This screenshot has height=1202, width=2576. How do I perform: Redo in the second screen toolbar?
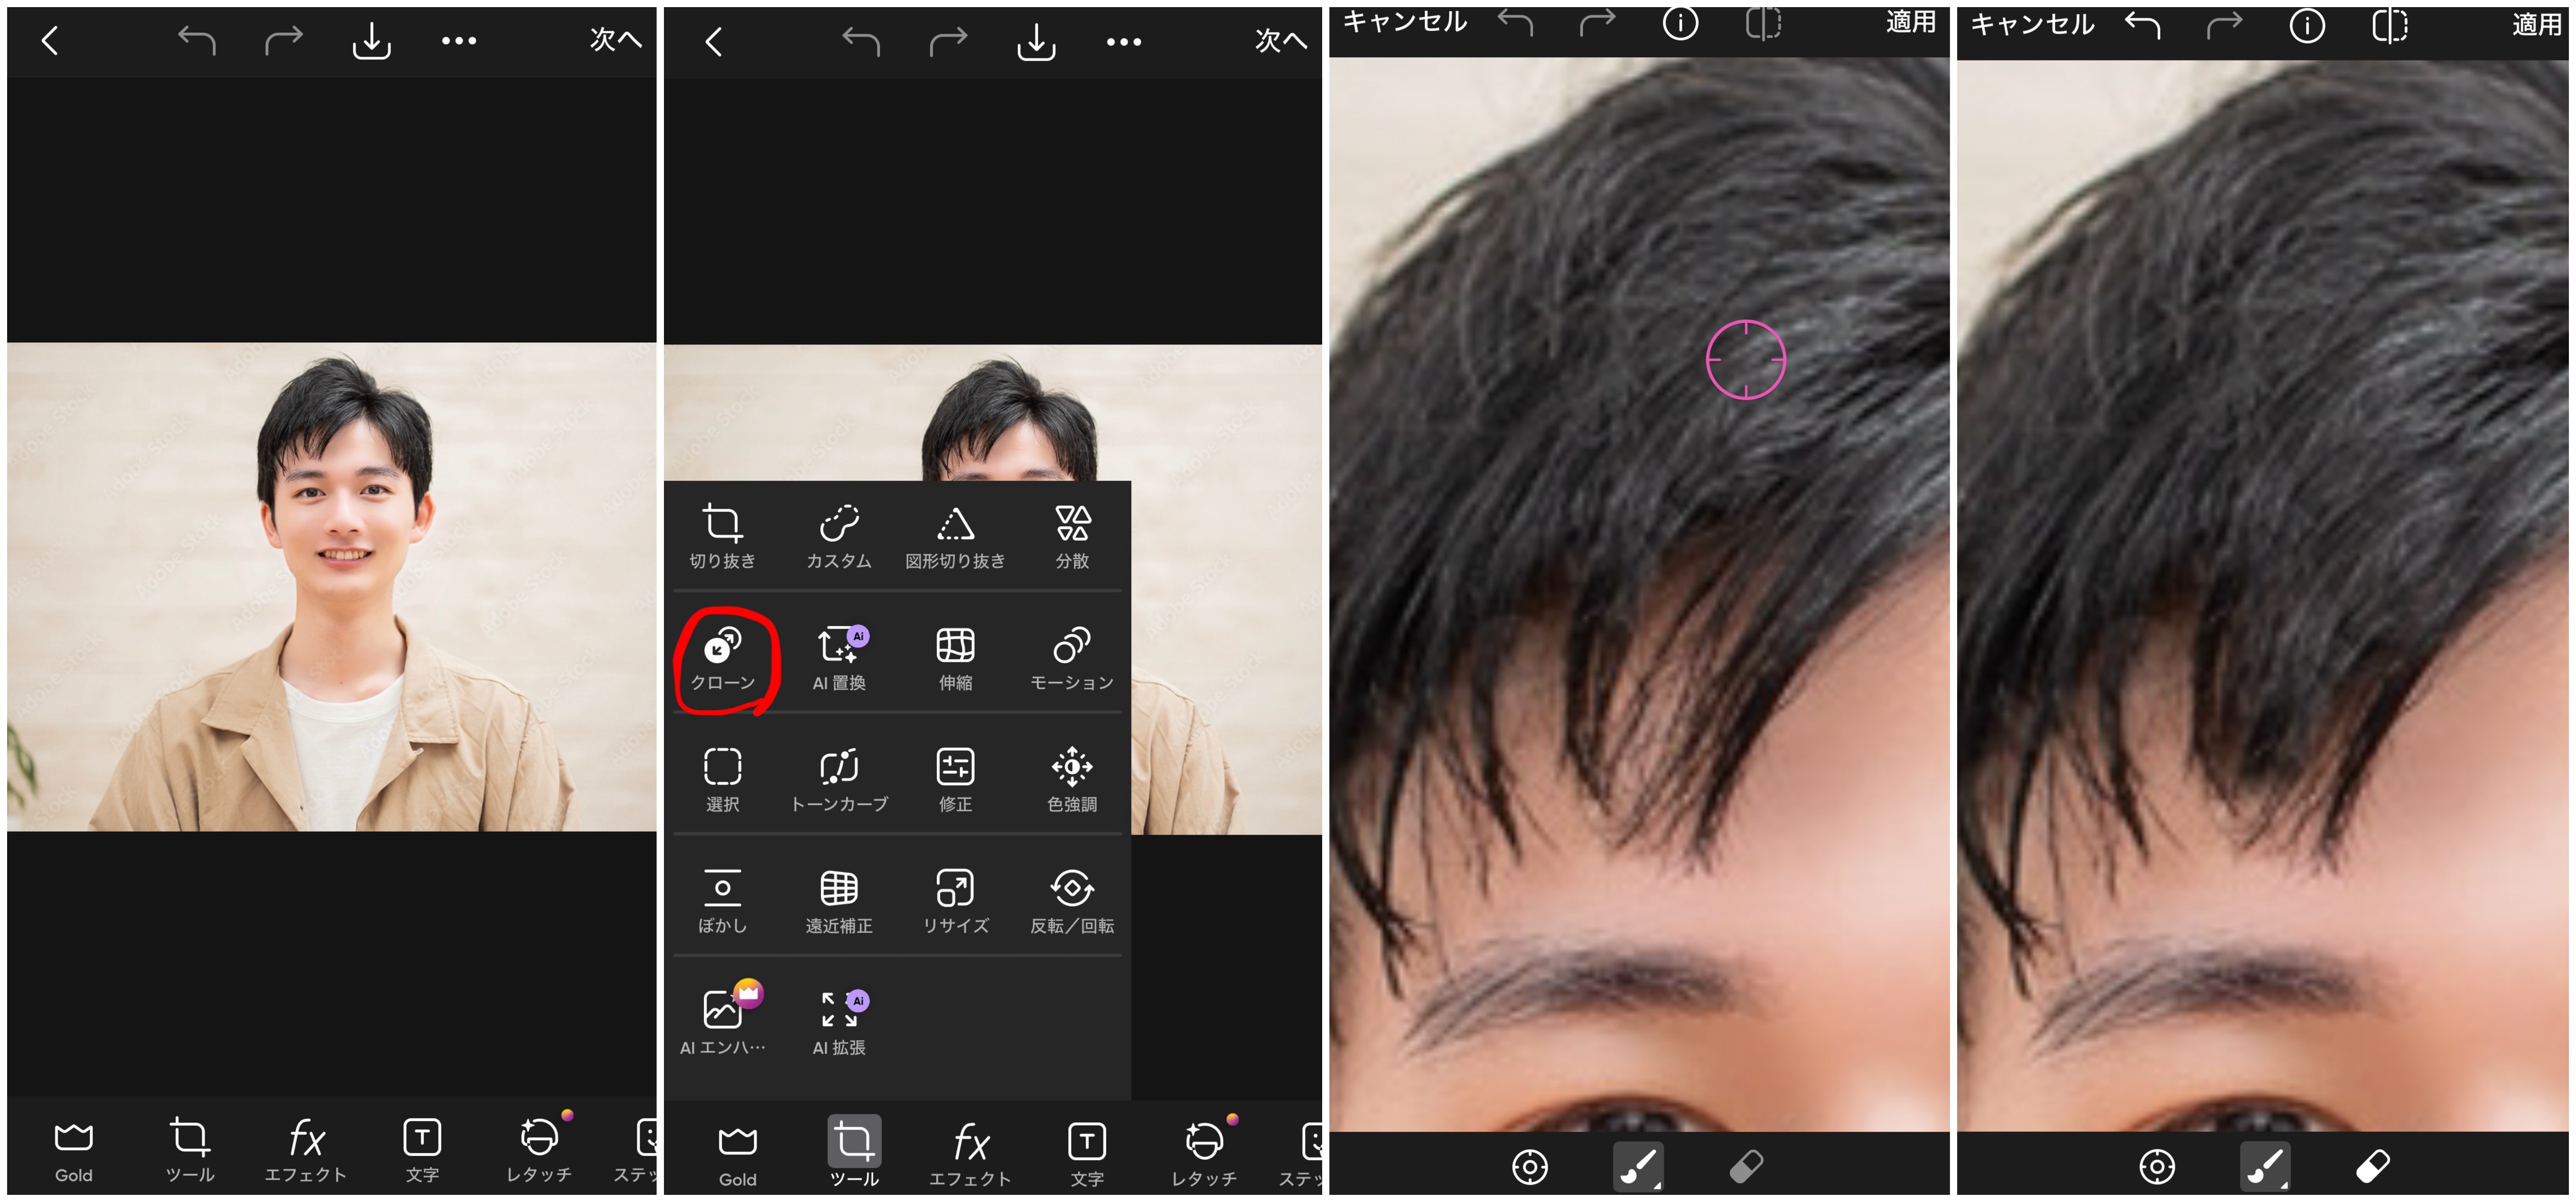tap(948, 41)
